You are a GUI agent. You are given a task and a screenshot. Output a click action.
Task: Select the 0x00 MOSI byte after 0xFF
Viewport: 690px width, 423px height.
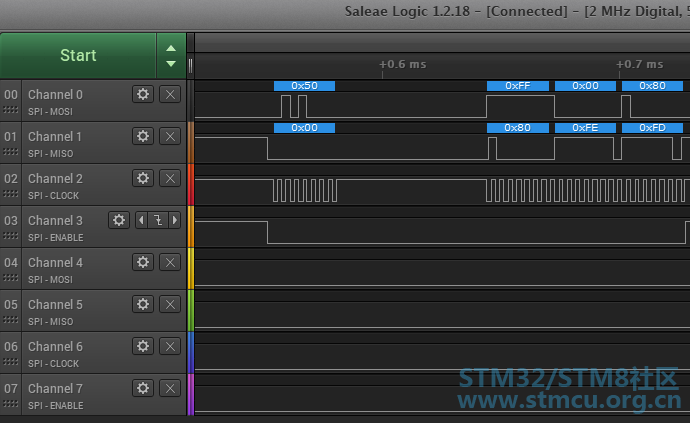click(585, 86)
